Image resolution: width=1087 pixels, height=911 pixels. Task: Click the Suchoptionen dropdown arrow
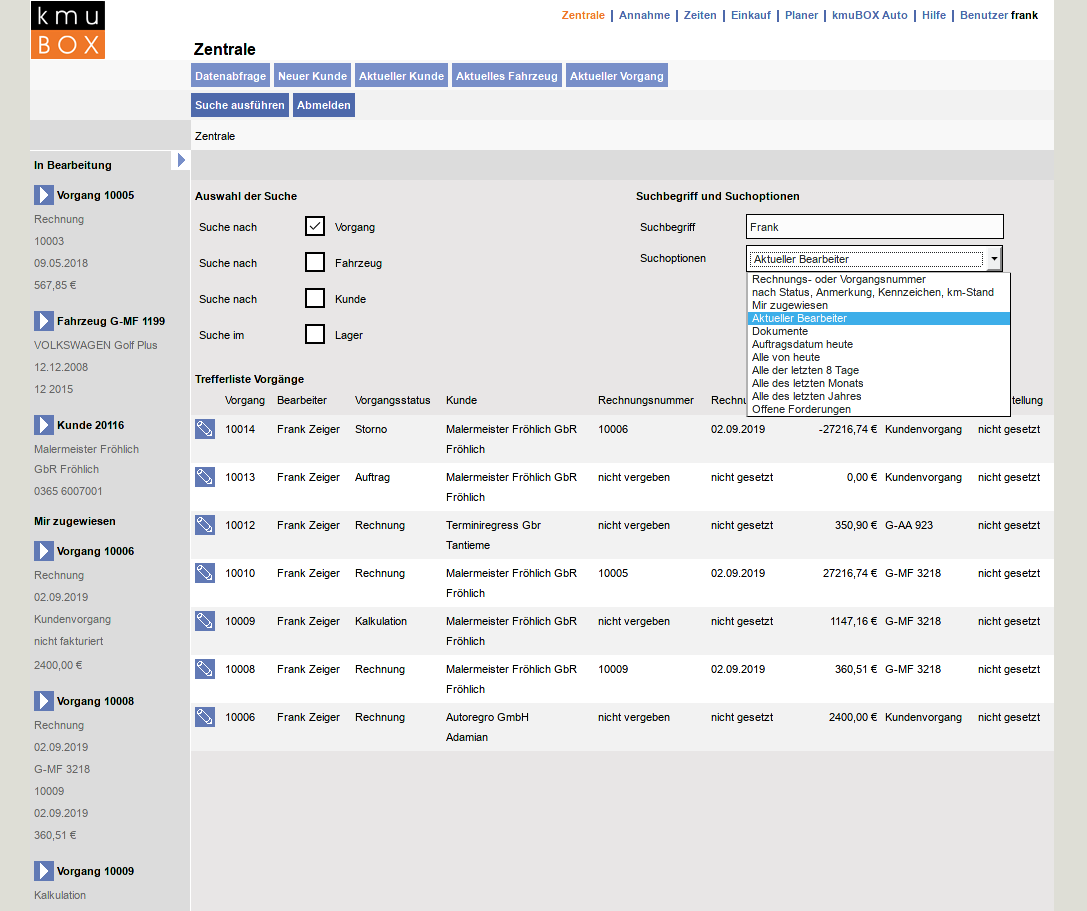tap(993, 259)
